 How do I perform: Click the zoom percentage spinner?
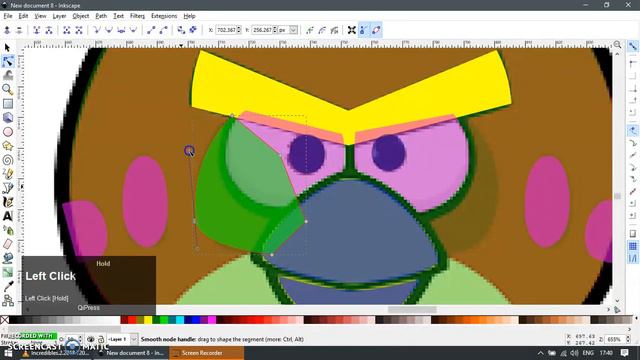[628, 339]
